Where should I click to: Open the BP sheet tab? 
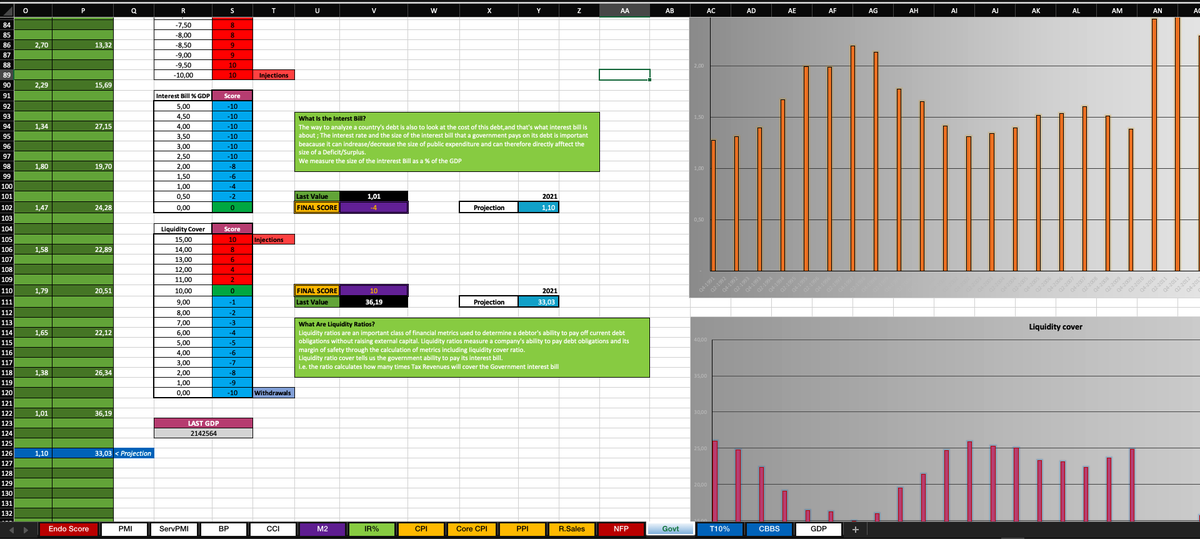pyautogui.click(x=224, y=528)
